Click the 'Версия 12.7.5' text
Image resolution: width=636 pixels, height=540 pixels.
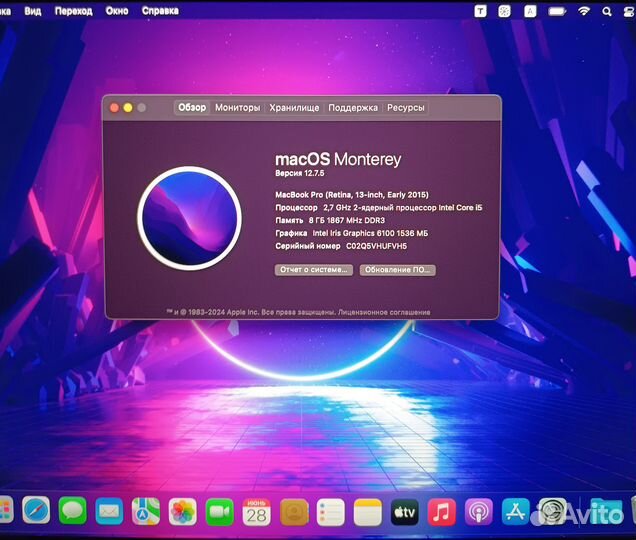[300, 173]
